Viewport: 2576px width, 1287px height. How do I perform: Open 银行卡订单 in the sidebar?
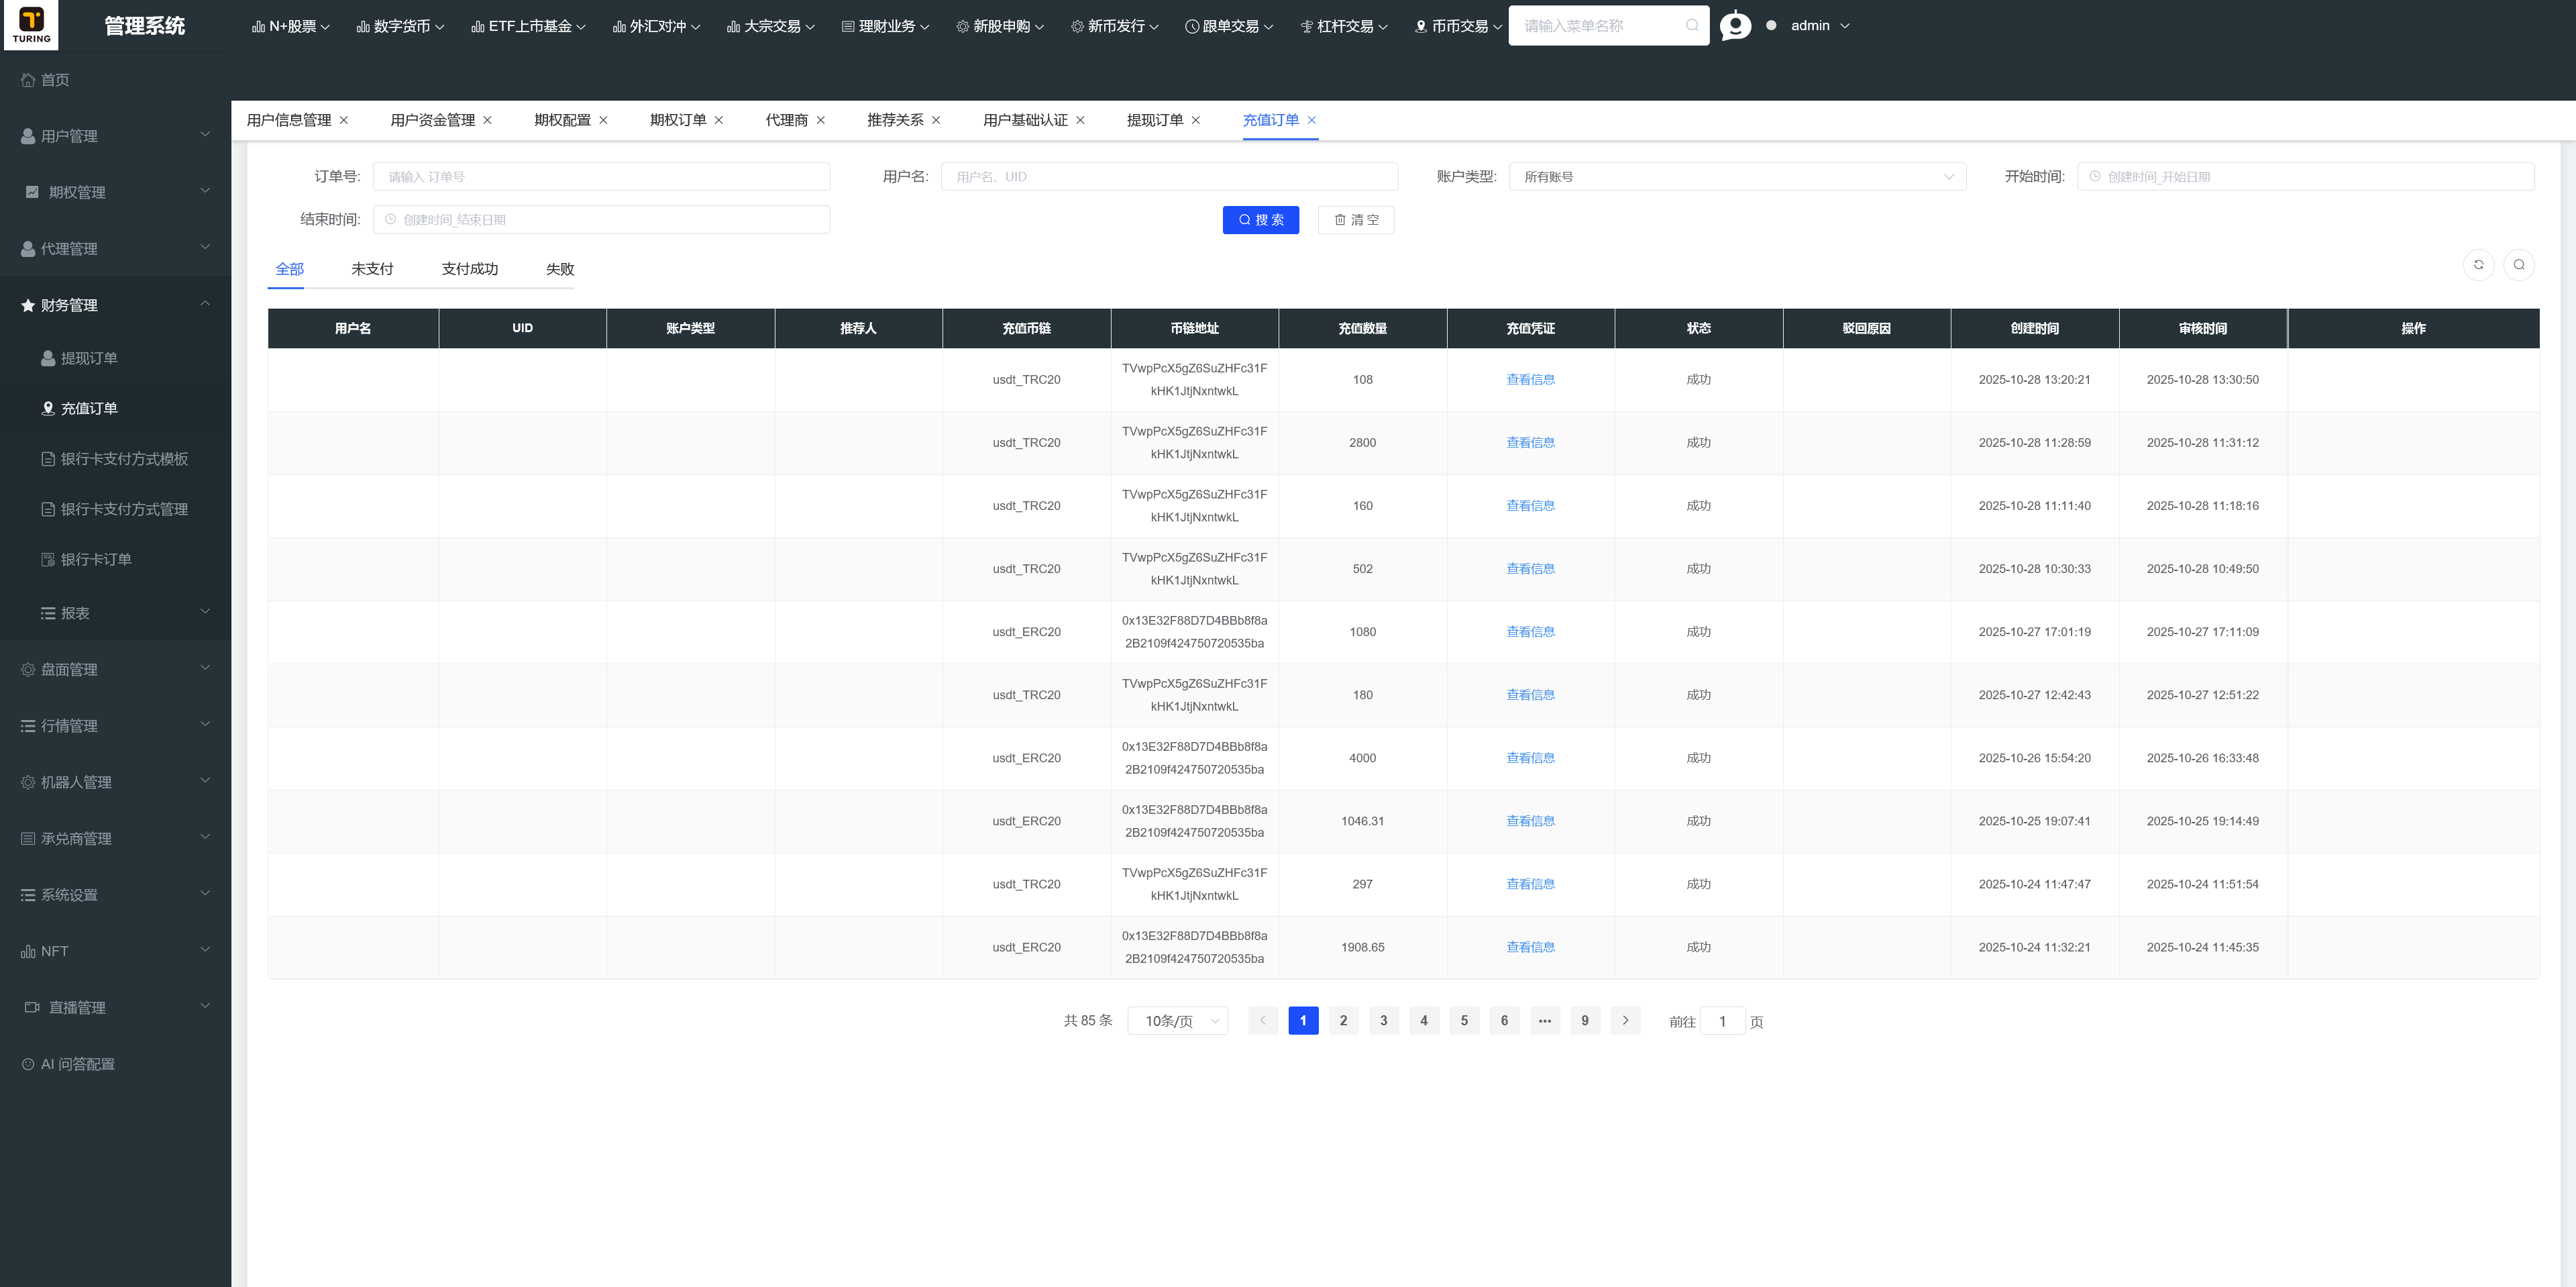pyautogui.click(x=115, y=559)
